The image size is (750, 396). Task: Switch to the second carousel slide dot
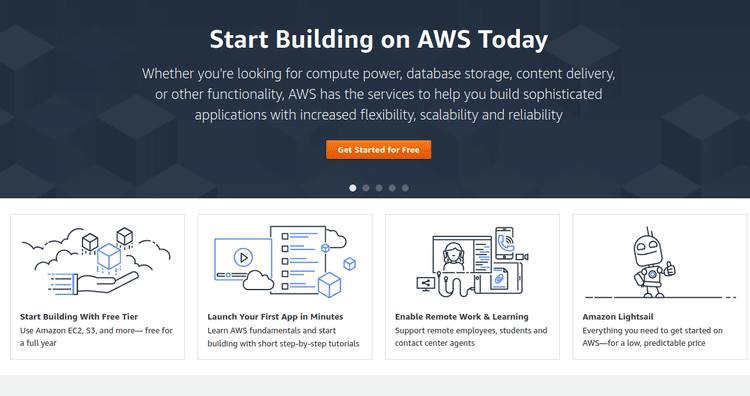tap(366, 188)
